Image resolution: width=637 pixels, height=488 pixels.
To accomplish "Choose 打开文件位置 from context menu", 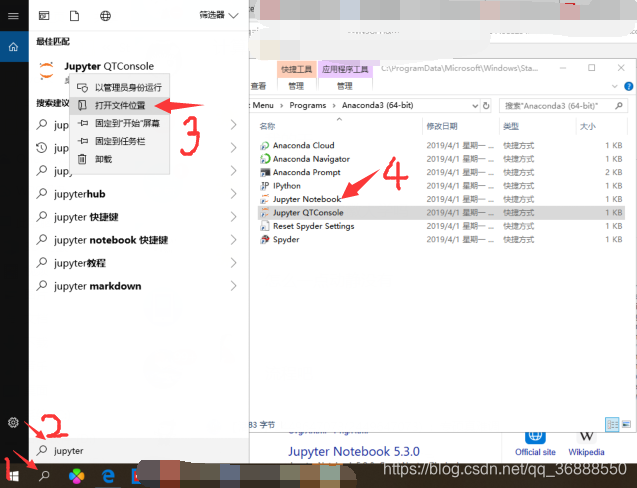I will tap(119, 105).
